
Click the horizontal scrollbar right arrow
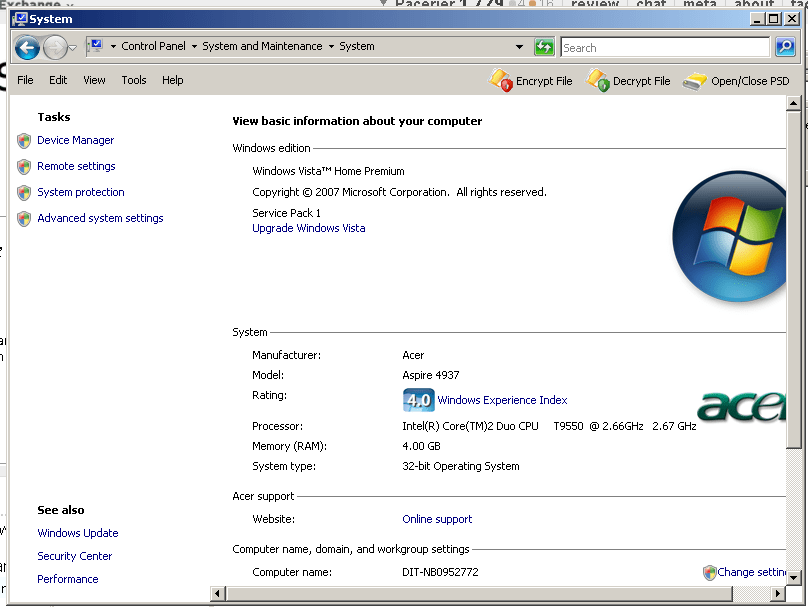(778, 594)
